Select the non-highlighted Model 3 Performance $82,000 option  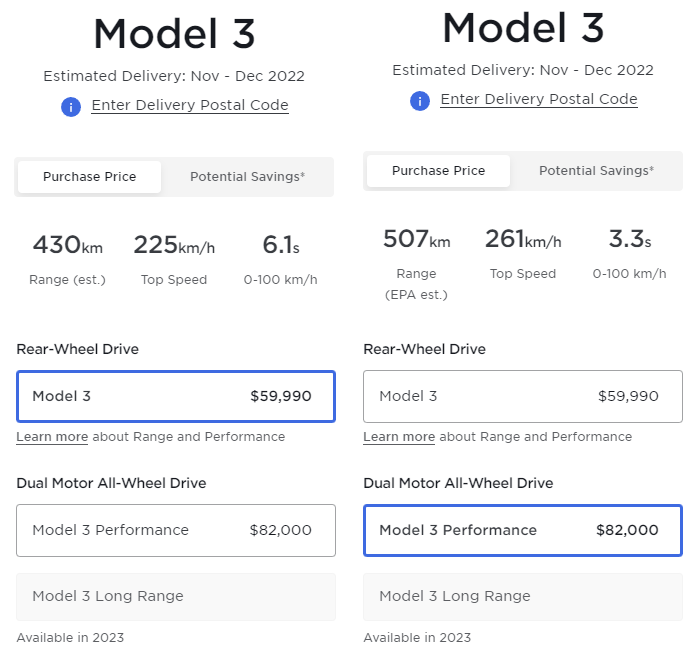[x=175, y=531]
